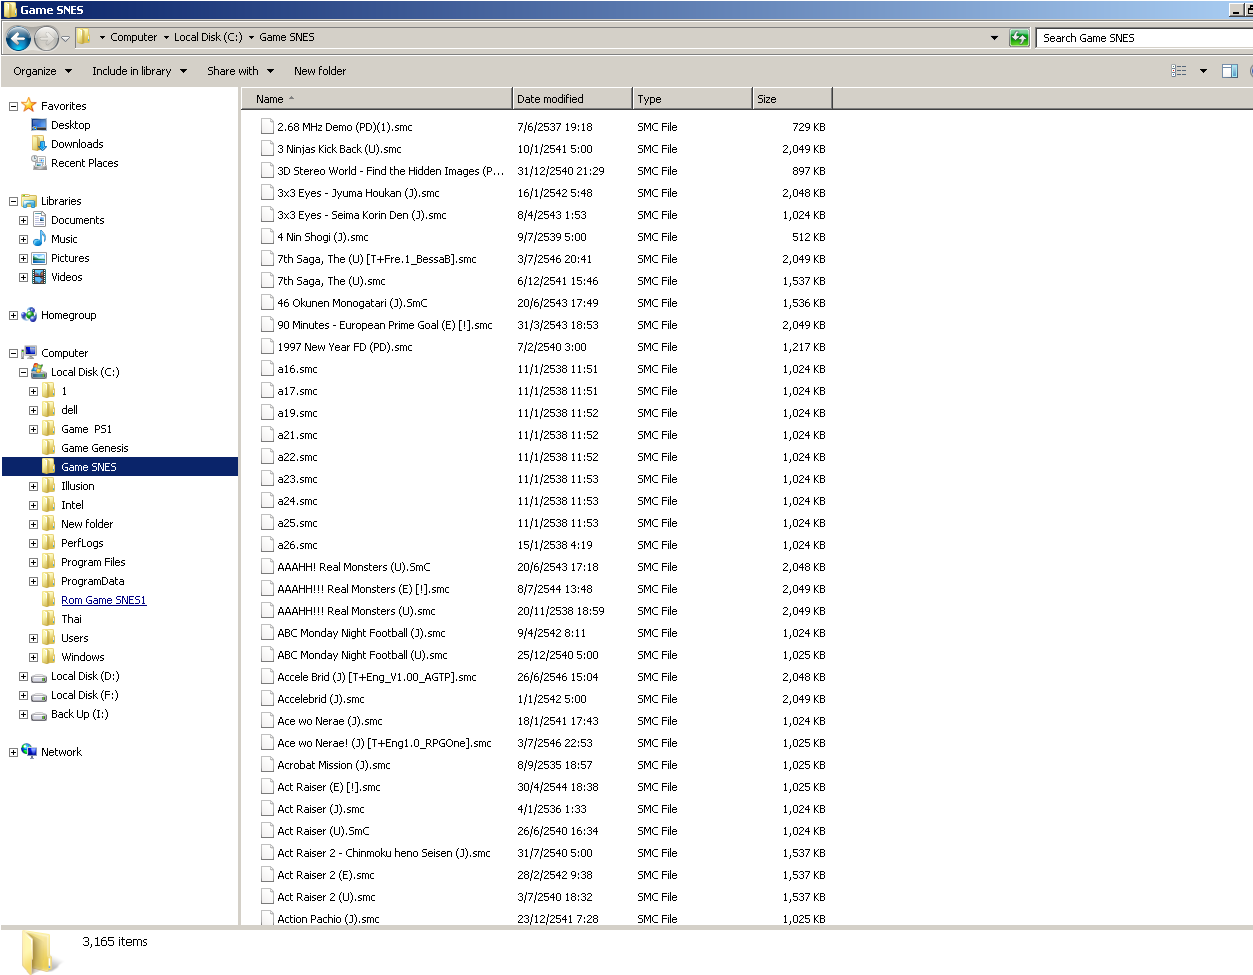
Task: Select file 46 Okunen Monogatari (J).SmC
Action: [352, 303]
